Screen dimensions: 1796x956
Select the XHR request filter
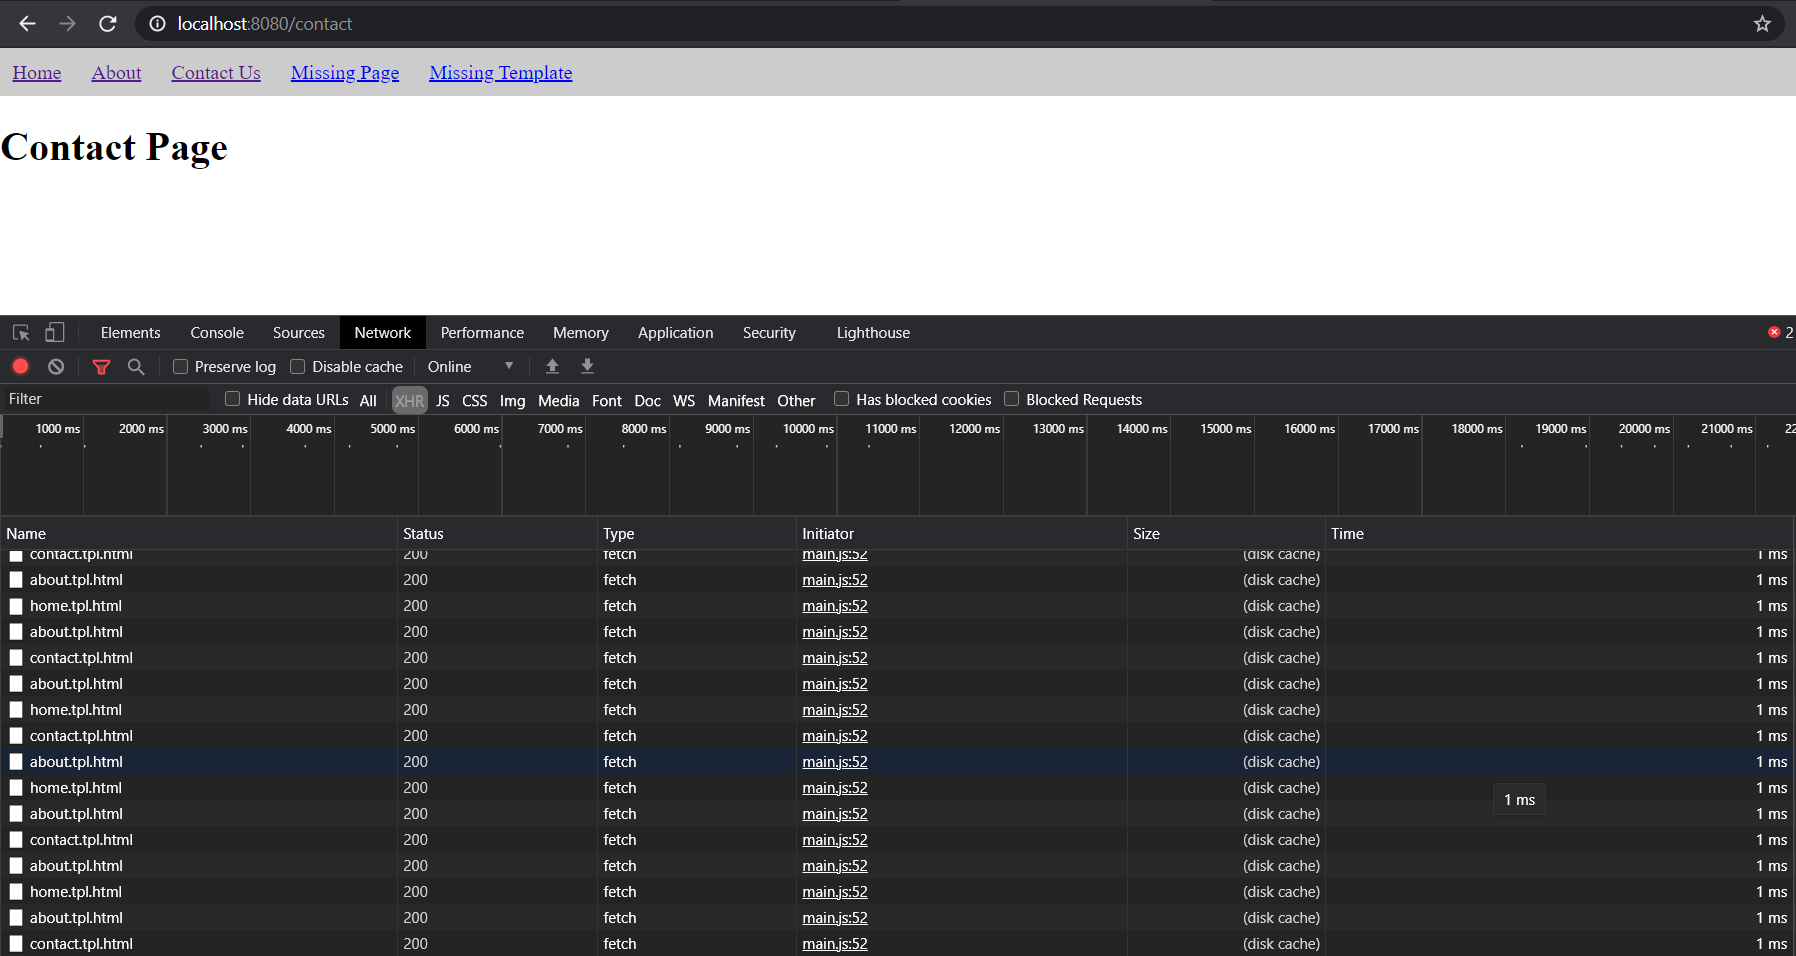pyautogui.click(x=409, y=399)
